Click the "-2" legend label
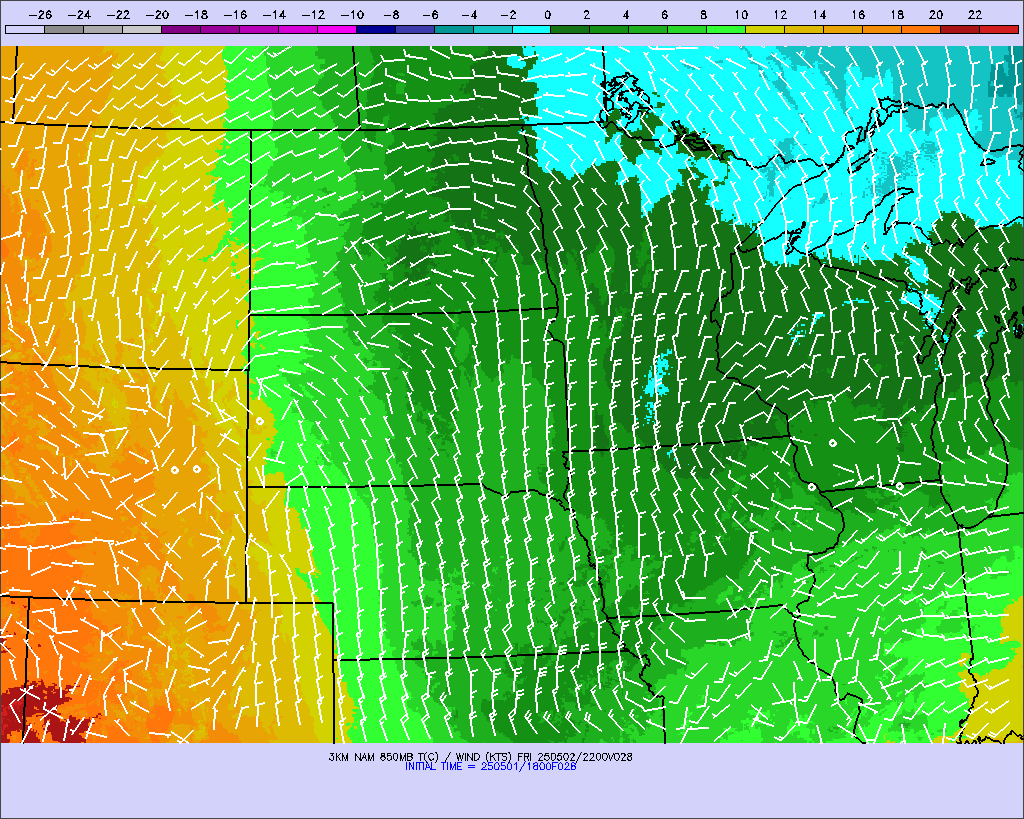Image resolution: width=1024 pixels, height=819 pixels. 508,15
